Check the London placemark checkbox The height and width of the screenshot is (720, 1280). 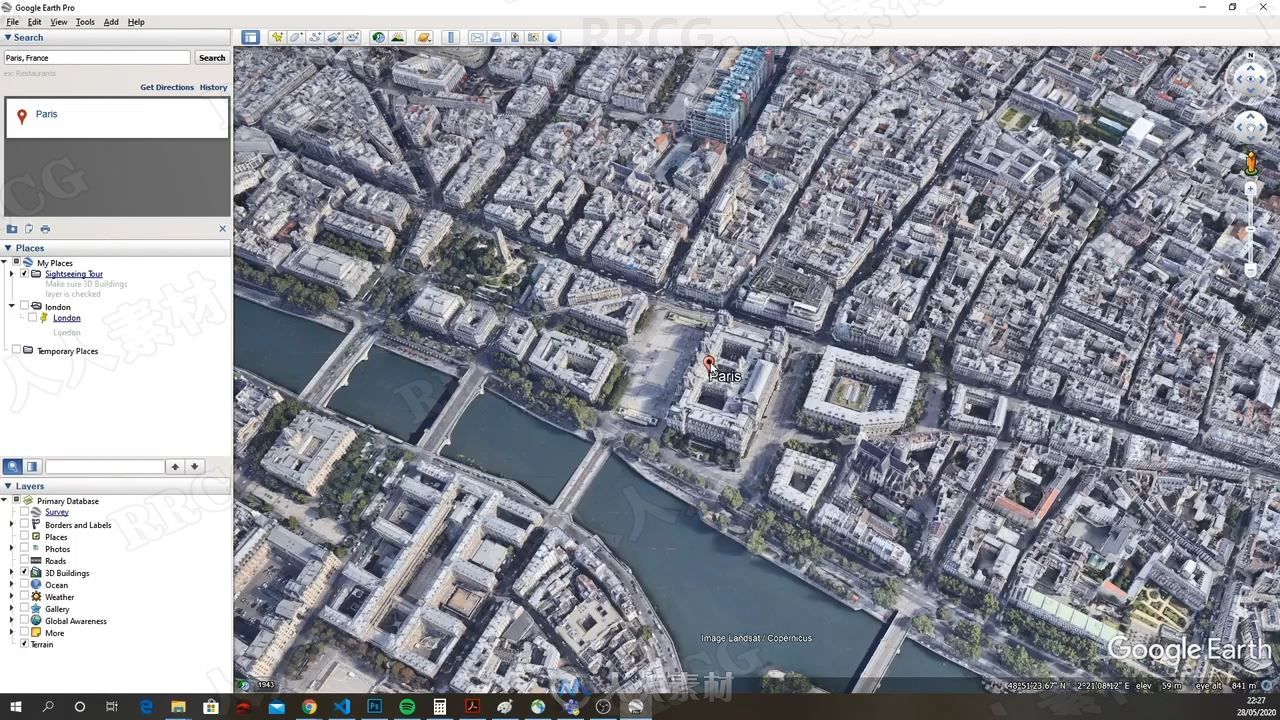pos(32,318)
